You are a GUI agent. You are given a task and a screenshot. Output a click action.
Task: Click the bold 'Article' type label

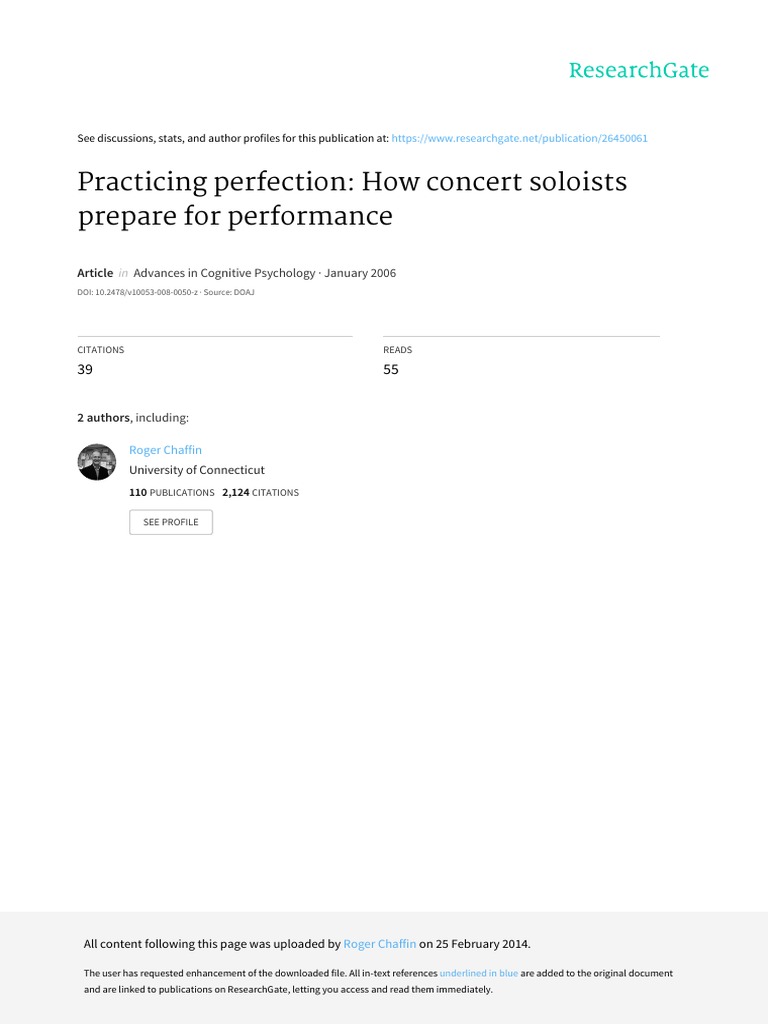95,273
